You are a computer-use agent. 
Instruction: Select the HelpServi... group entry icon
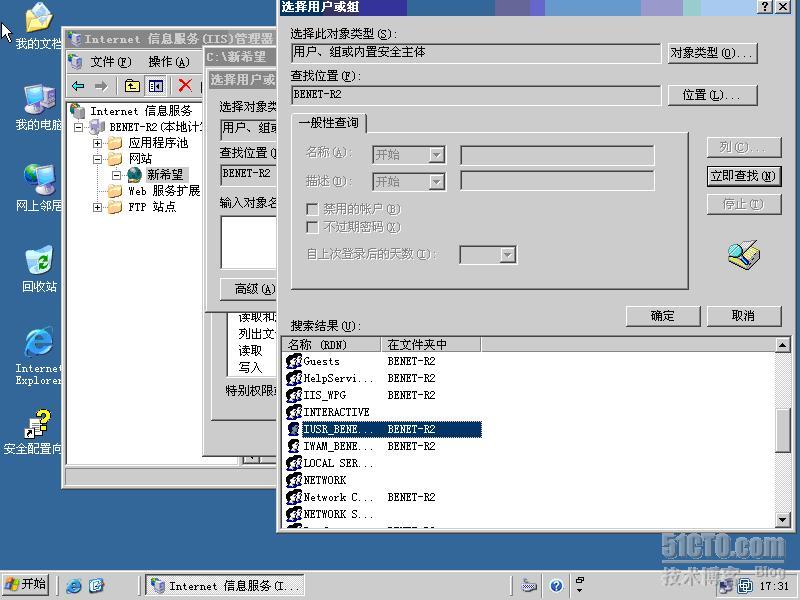pos(294,378)
